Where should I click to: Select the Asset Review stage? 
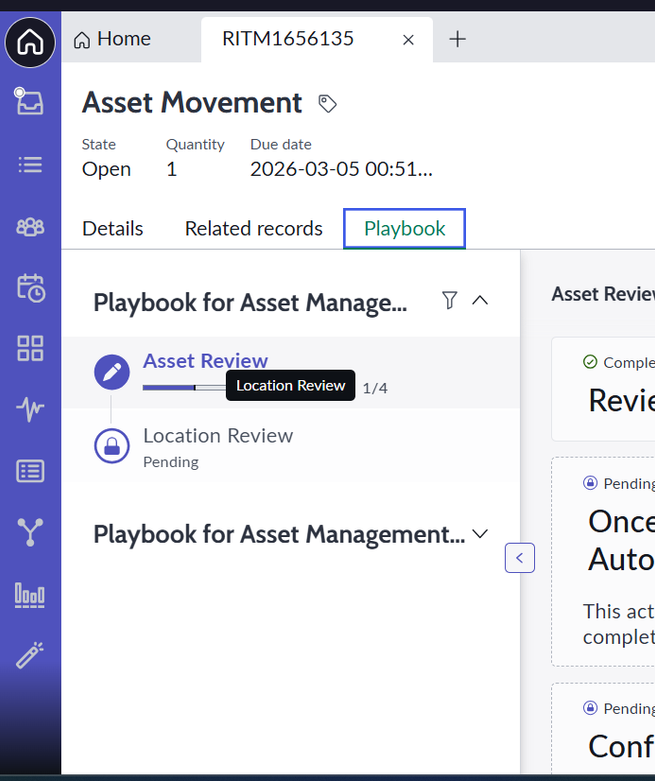[x=205, y=361]
